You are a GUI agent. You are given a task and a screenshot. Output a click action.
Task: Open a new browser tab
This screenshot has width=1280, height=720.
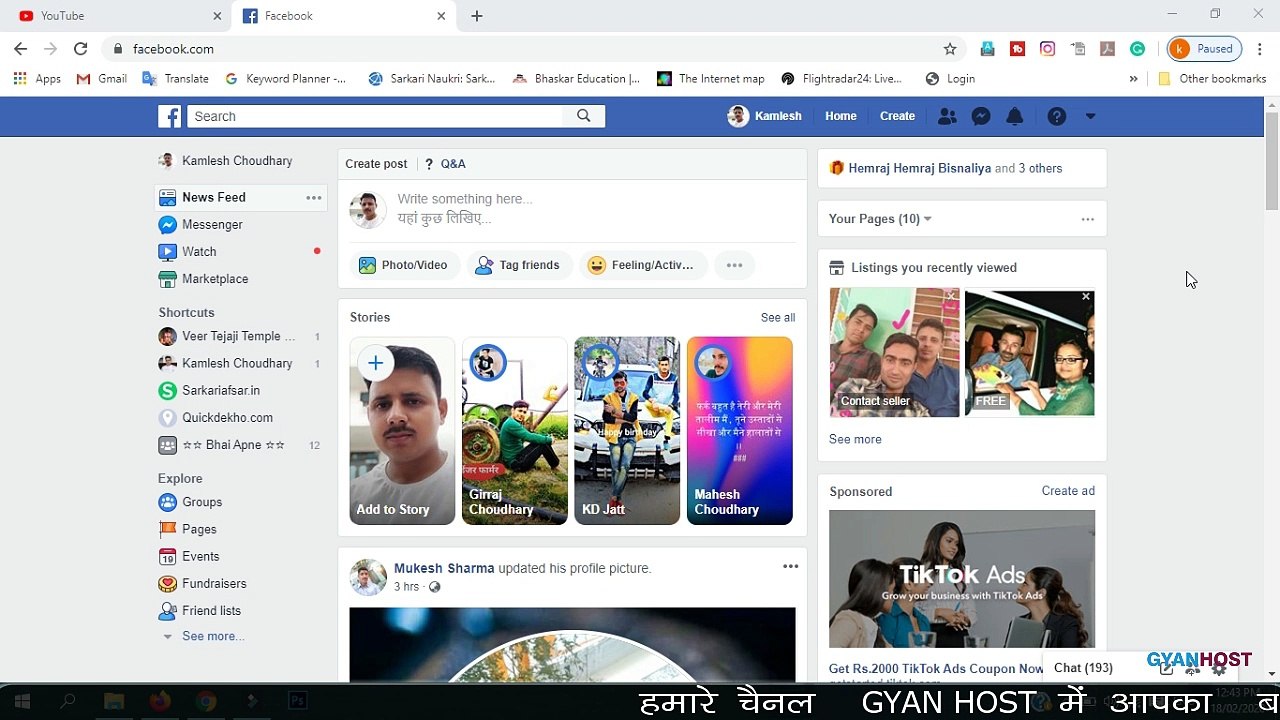[x=477, y=16]
